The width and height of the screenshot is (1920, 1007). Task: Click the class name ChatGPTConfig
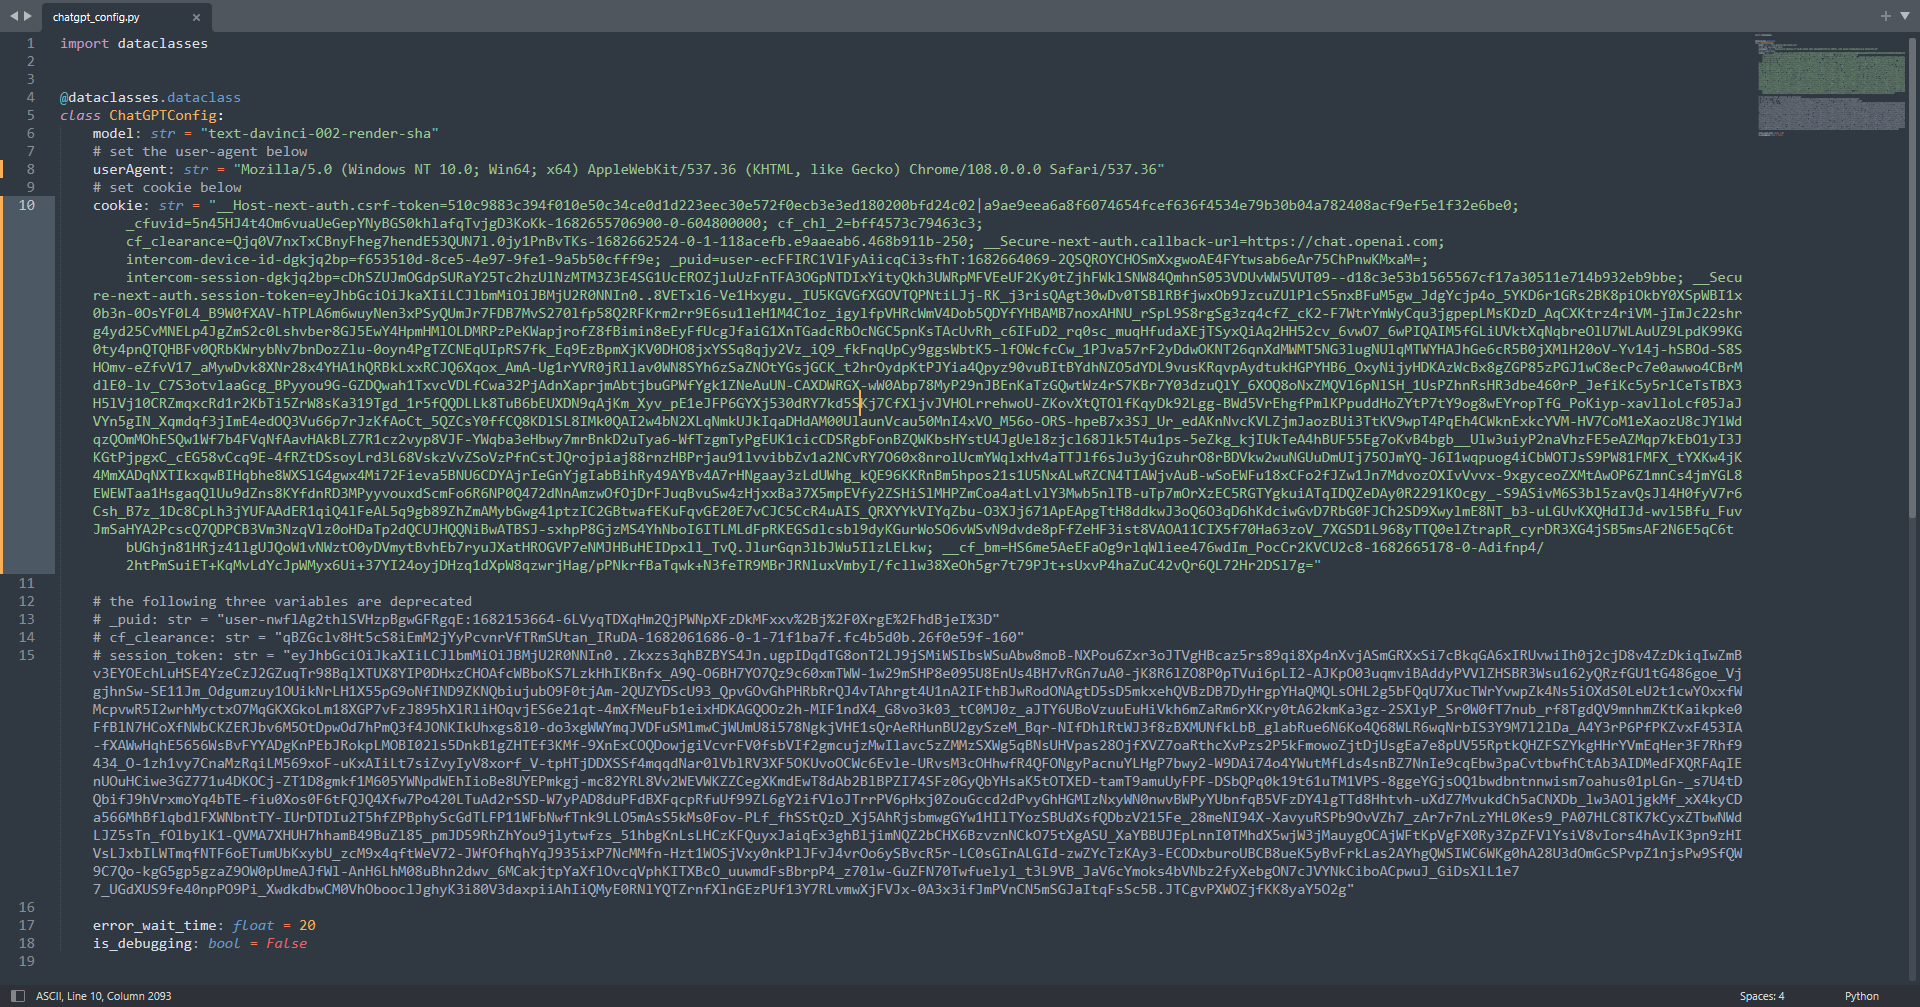click(x=163, y=115)
